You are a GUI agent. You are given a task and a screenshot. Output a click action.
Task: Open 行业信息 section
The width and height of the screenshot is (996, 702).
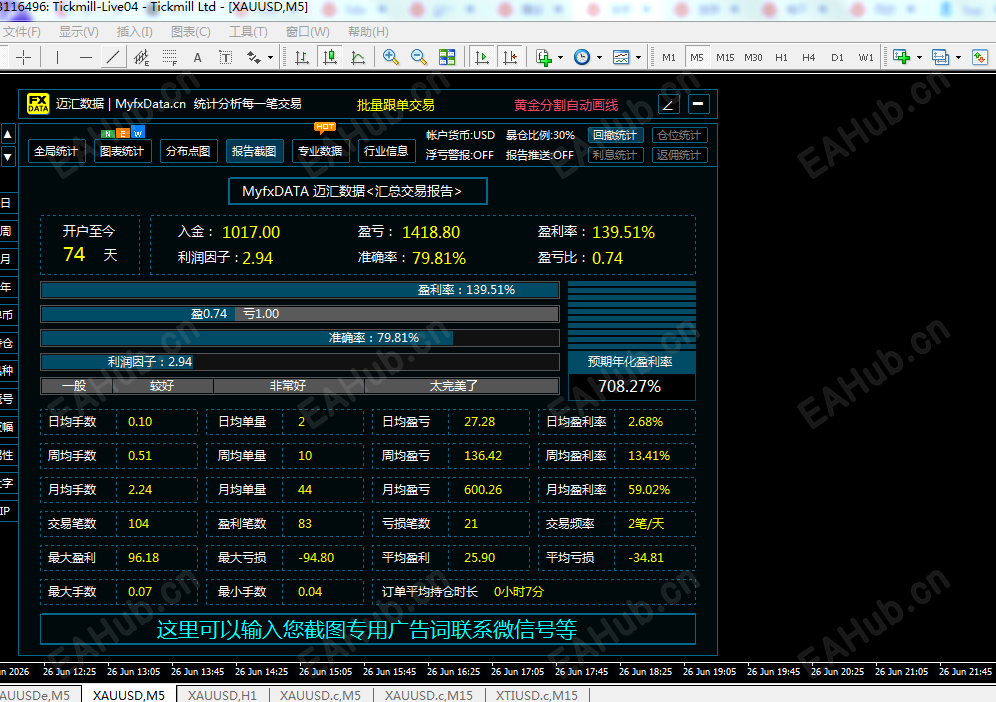point(386,151)
